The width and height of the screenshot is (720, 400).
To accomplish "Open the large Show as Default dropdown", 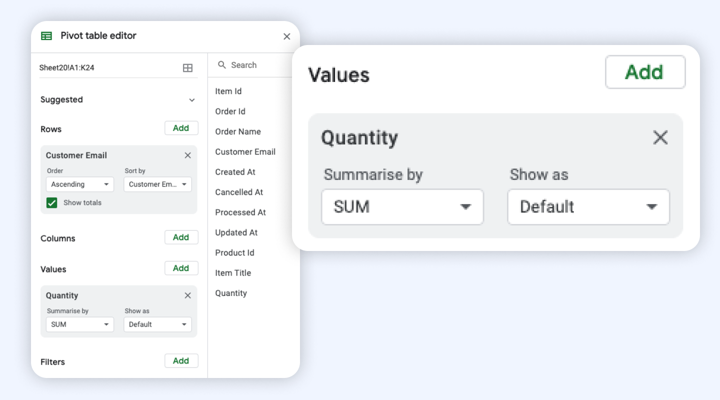I will tap(588, 207).
